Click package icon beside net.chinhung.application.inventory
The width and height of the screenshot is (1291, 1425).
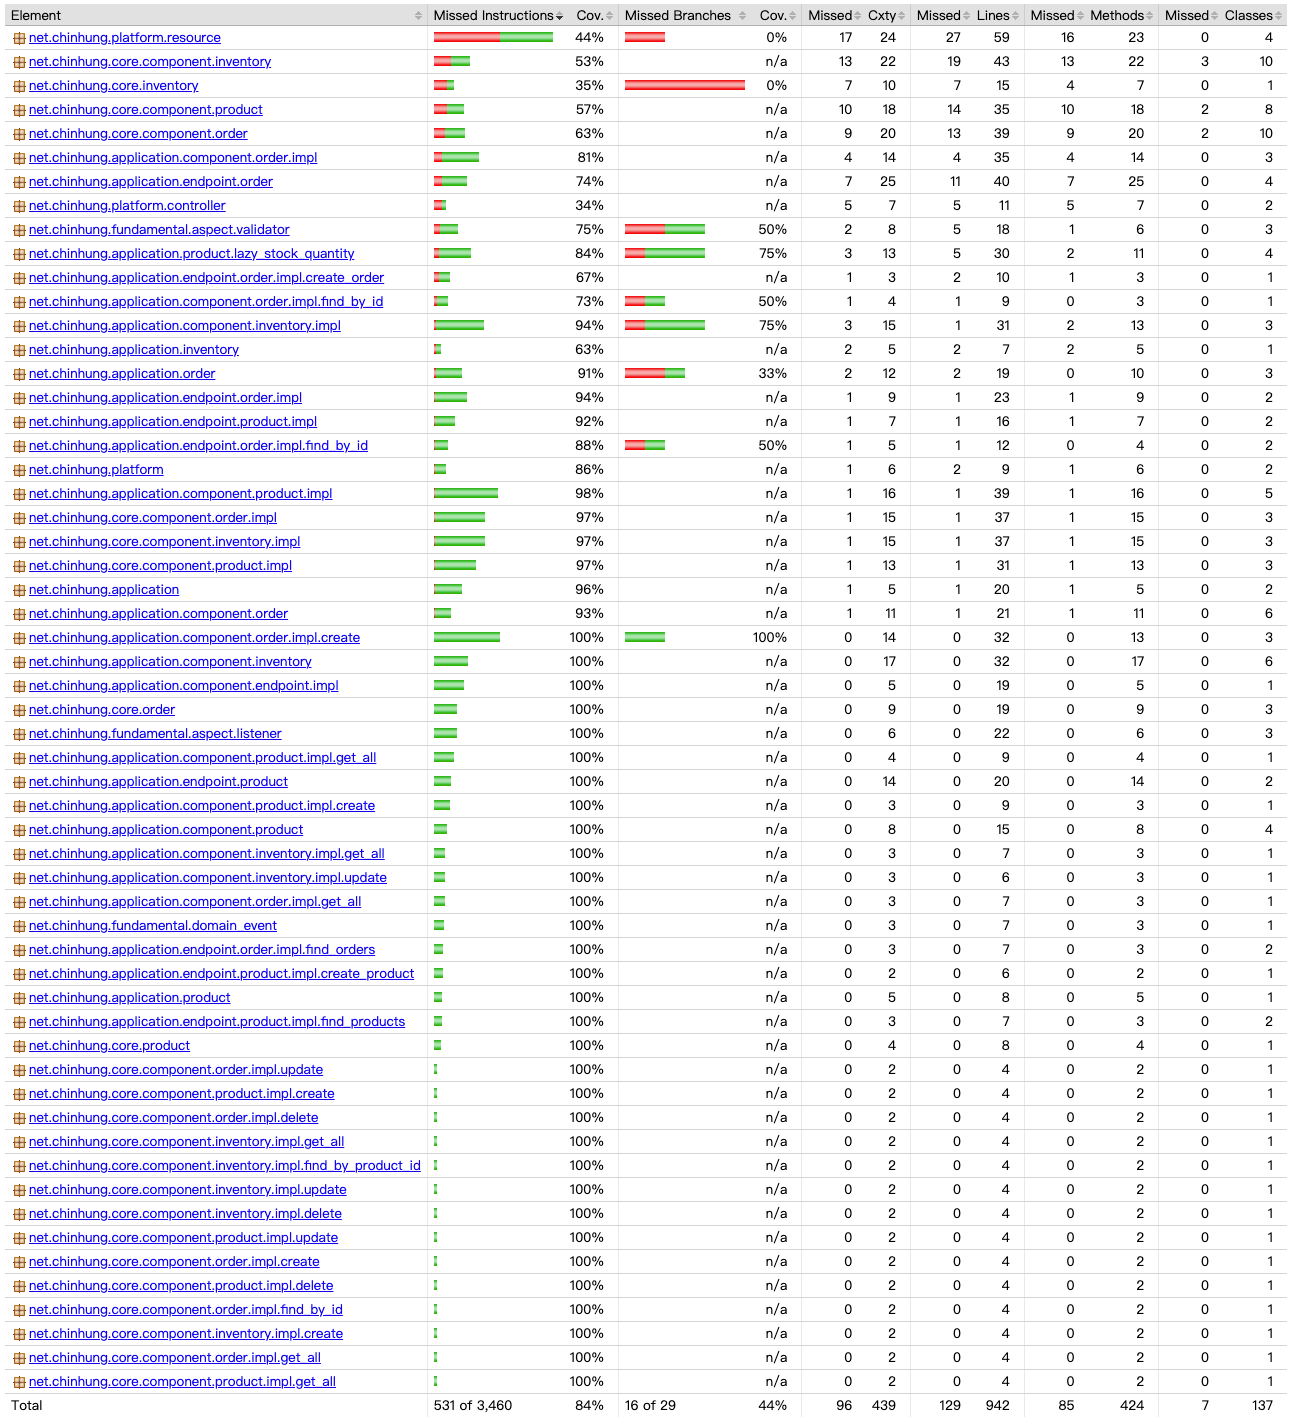19,350
